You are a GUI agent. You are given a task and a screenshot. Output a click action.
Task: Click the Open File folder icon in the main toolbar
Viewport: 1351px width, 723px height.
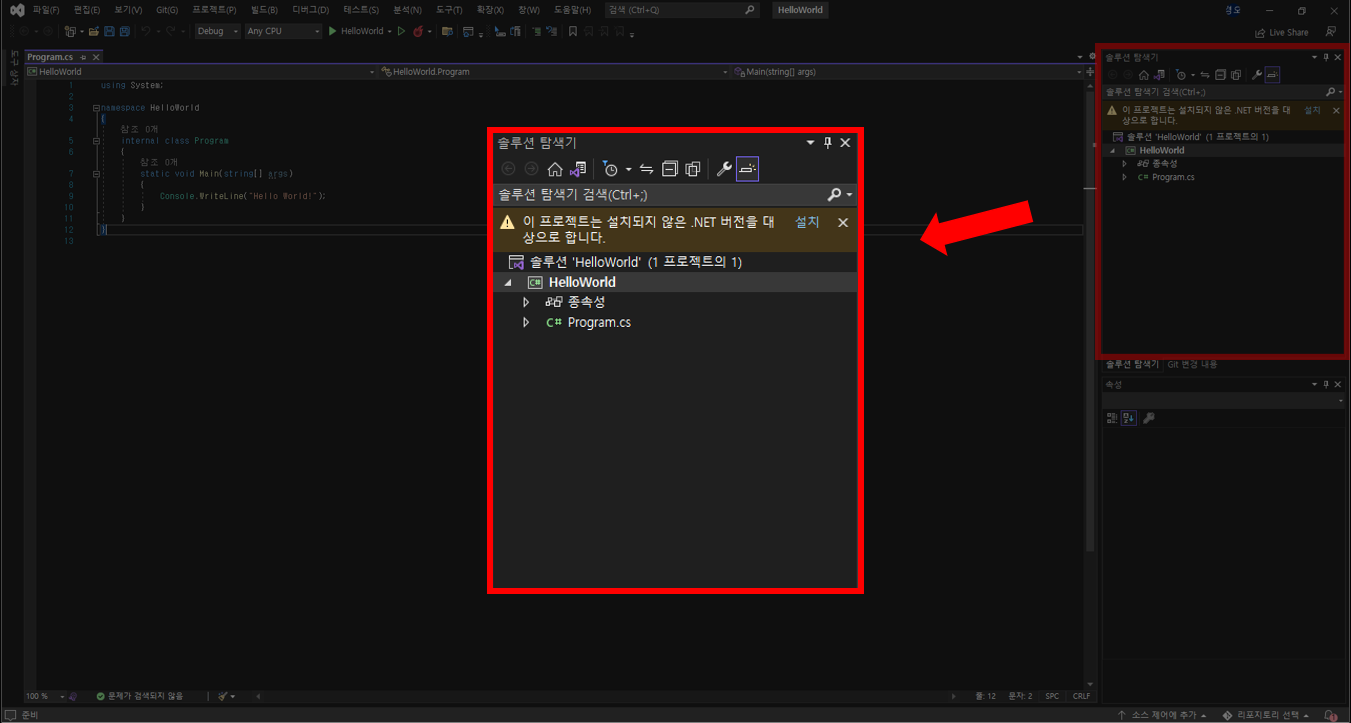94,31
